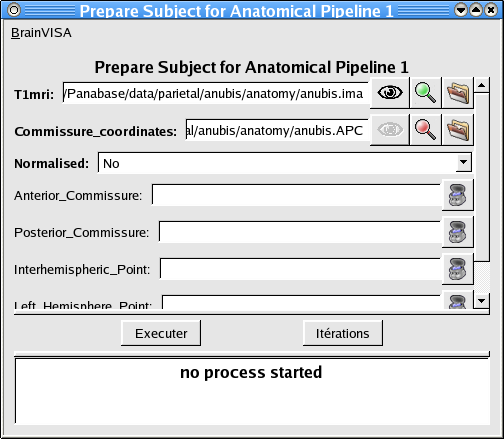This screenshot has width=504, height=439.
Task: Open red magnifier search for Commissure_coordinates
Action: pos(425,130)
